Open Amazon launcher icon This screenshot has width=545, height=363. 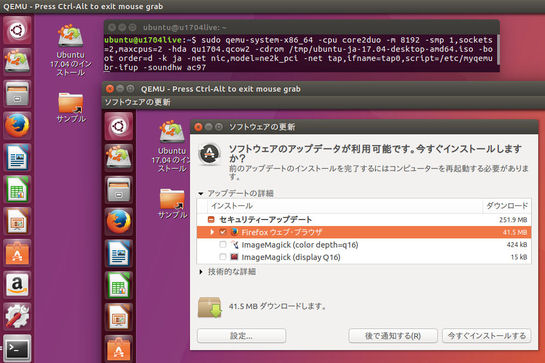pyautogui.click(x=17, y=285)
